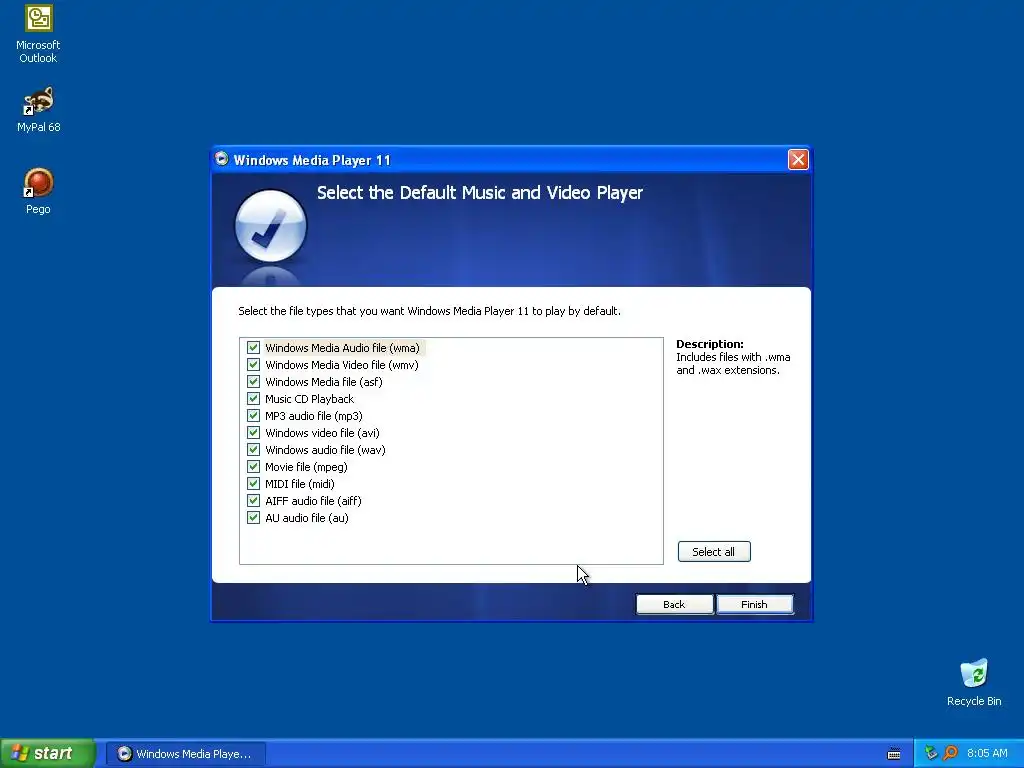The width and height of the screenshot is (1024, 768).
Task: Click the Safely Remove Hardware tray icon
Action: [x=931, y=753]
